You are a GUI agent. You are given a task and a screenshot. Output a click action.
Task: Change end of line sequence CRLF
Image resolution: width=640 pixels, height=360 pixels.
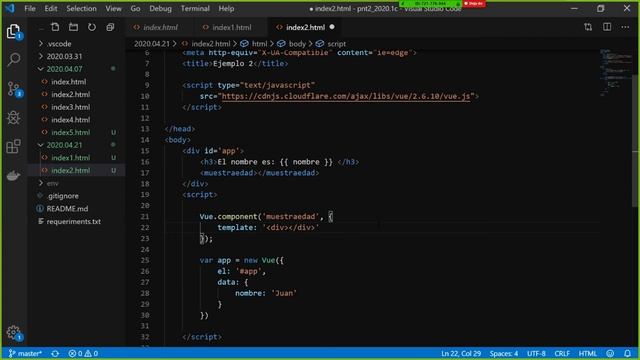click(562, 353)
